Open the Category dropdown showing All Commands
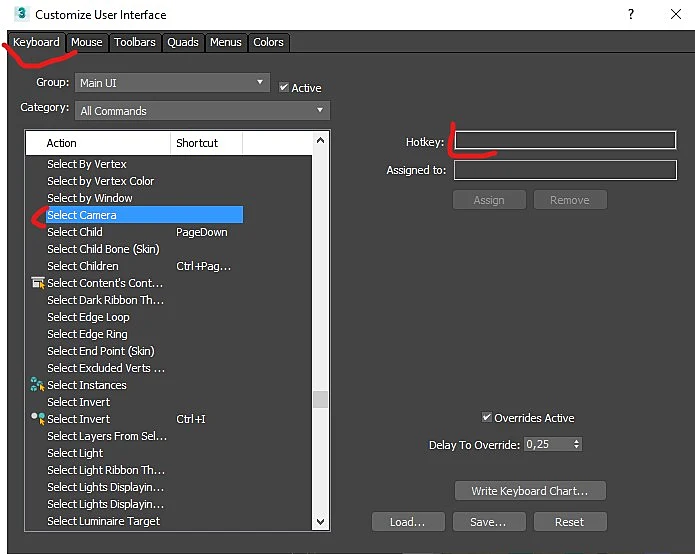 pos(202,110)
